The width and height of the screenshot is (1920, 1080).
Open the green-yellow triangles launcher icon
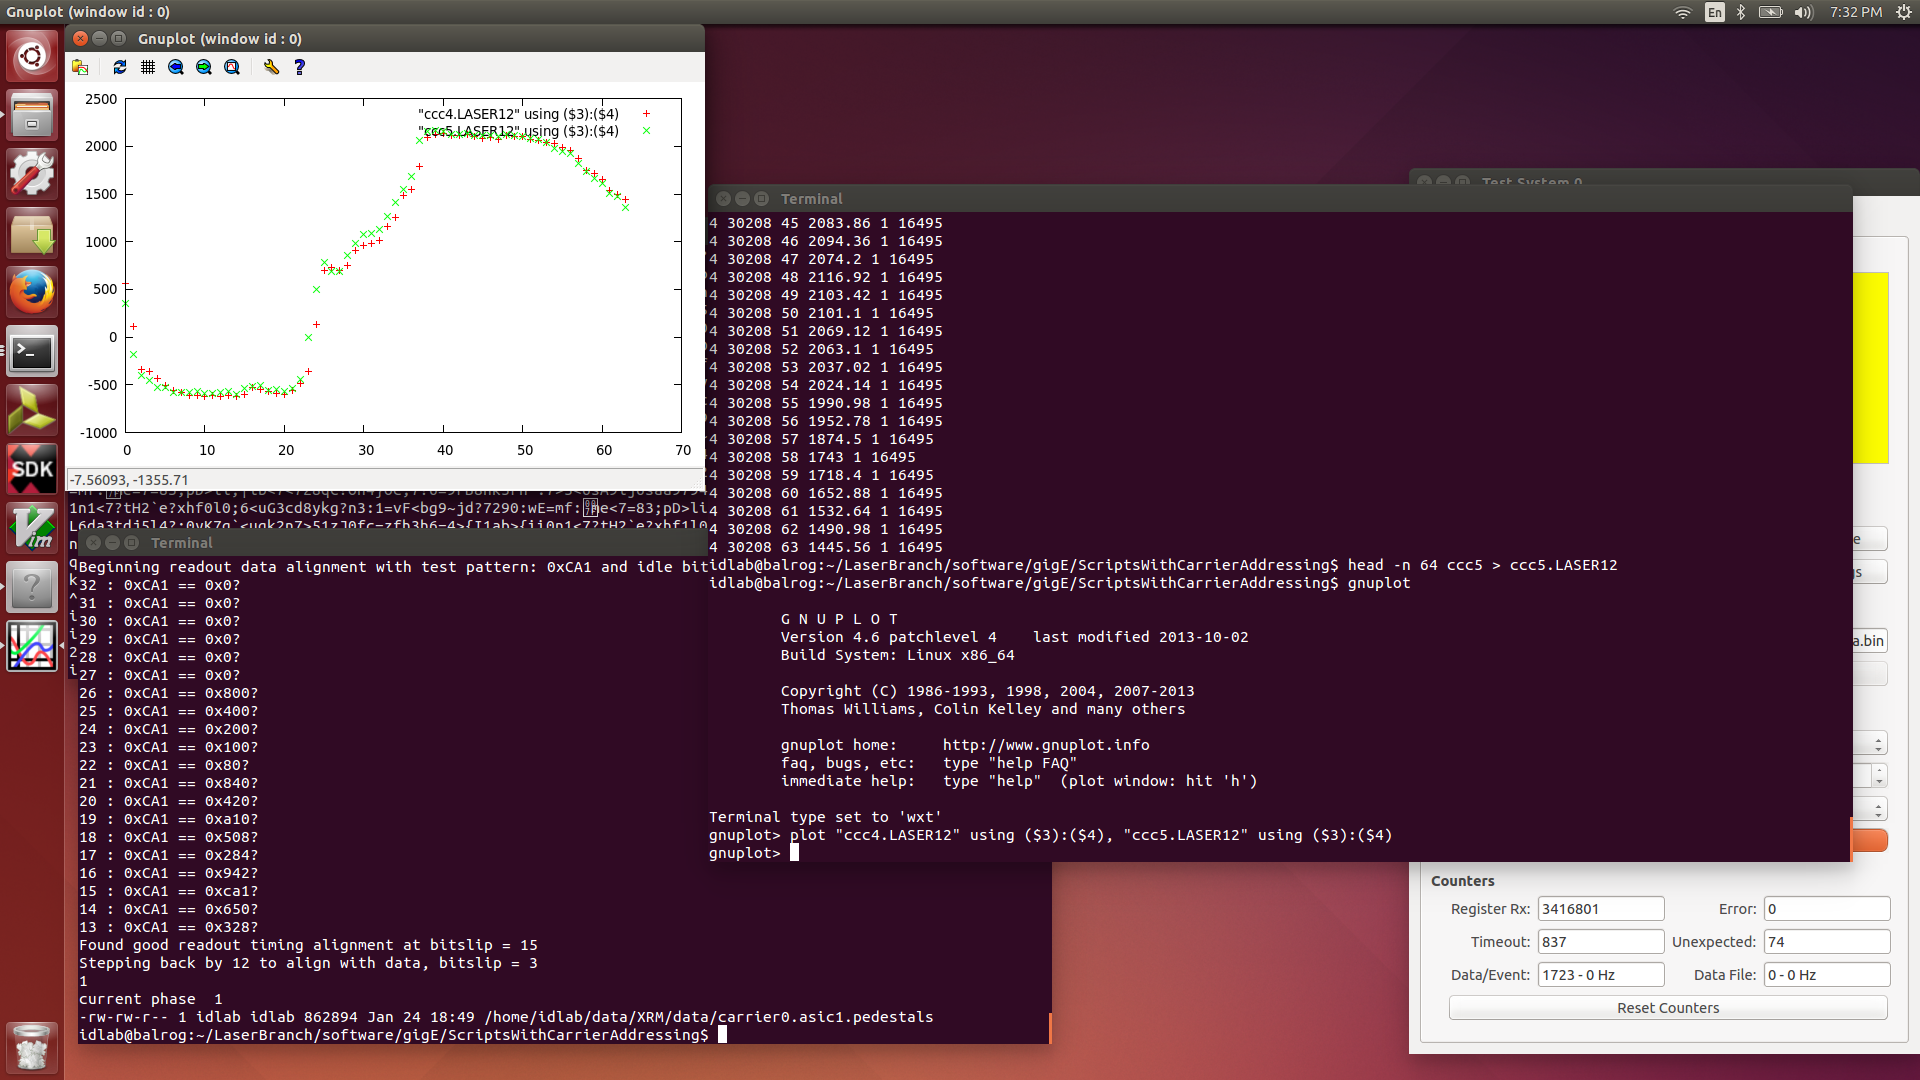click(x=32, y=411)
